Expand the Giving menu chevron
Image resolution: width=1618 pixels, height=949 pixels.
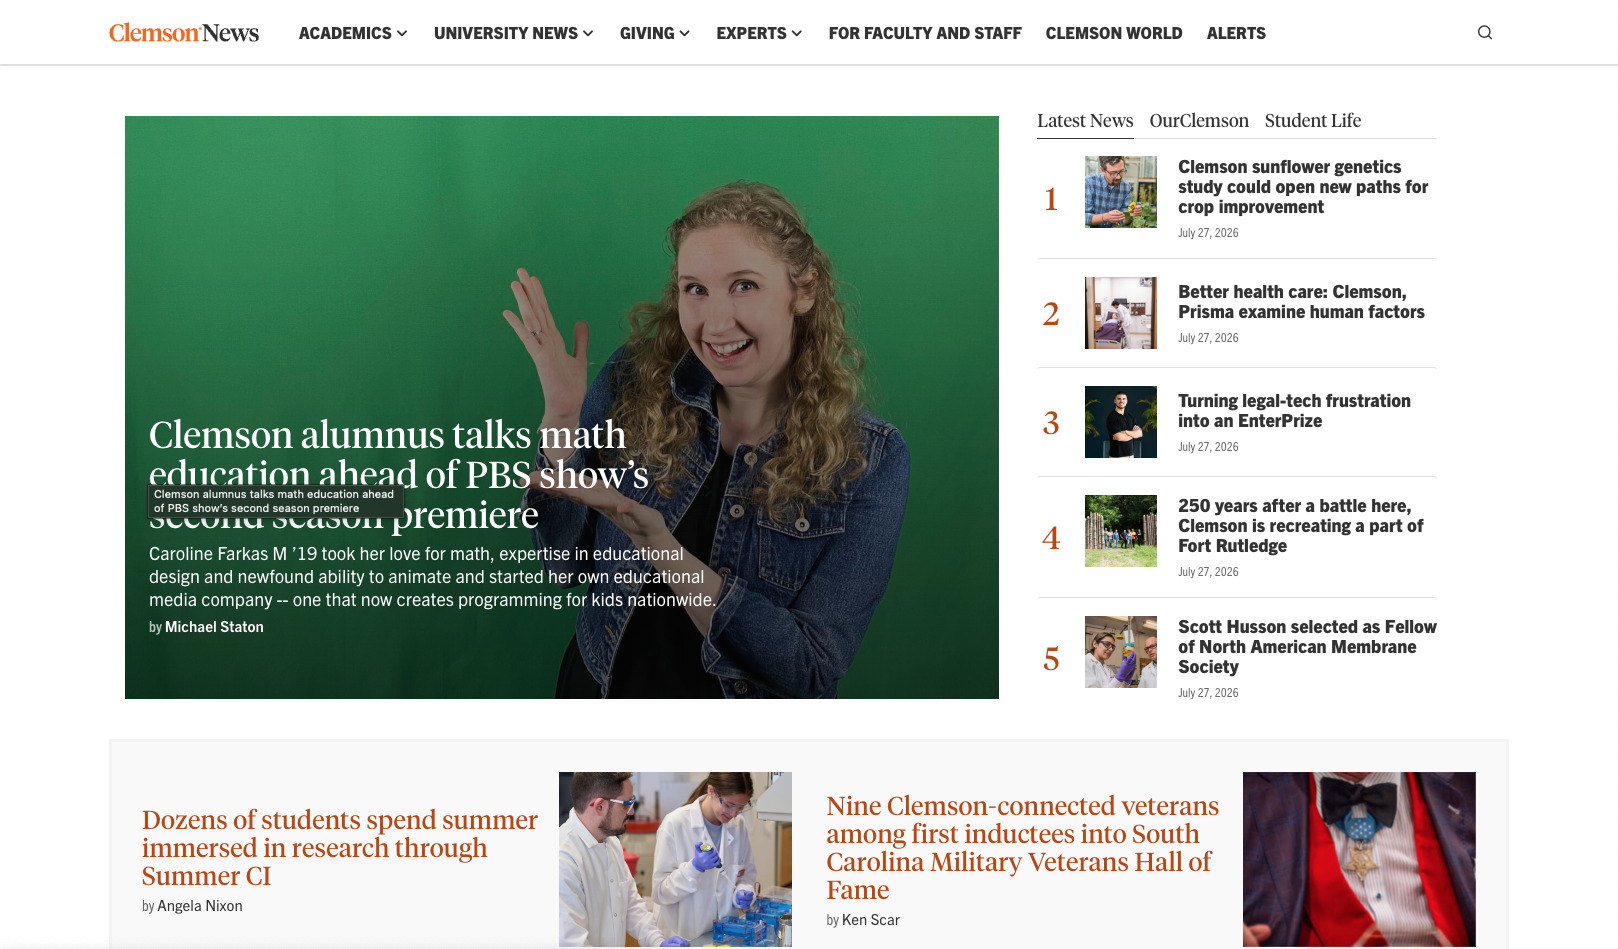tap(685, 33)
